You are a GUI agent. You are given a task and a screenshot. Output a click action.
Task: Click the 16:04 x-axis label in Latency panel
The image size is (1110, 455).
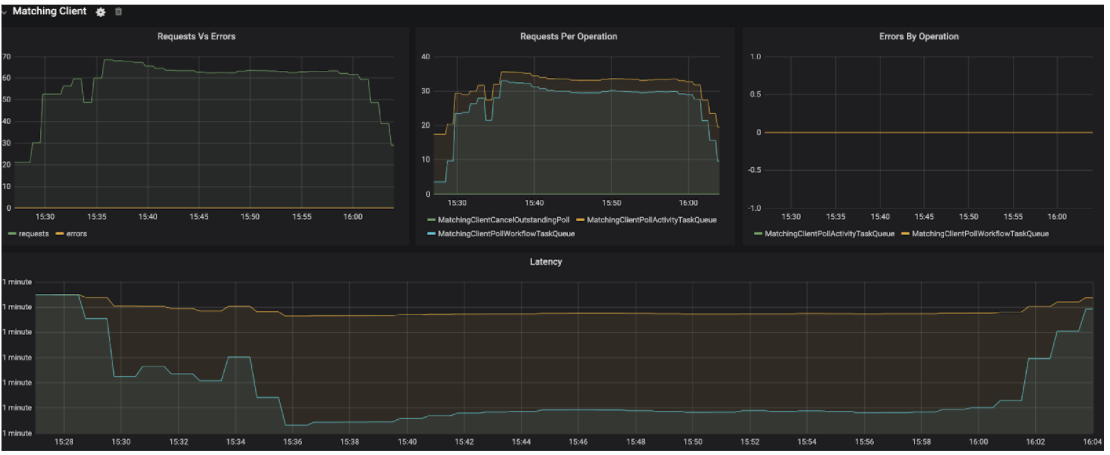coord(1093,442)
